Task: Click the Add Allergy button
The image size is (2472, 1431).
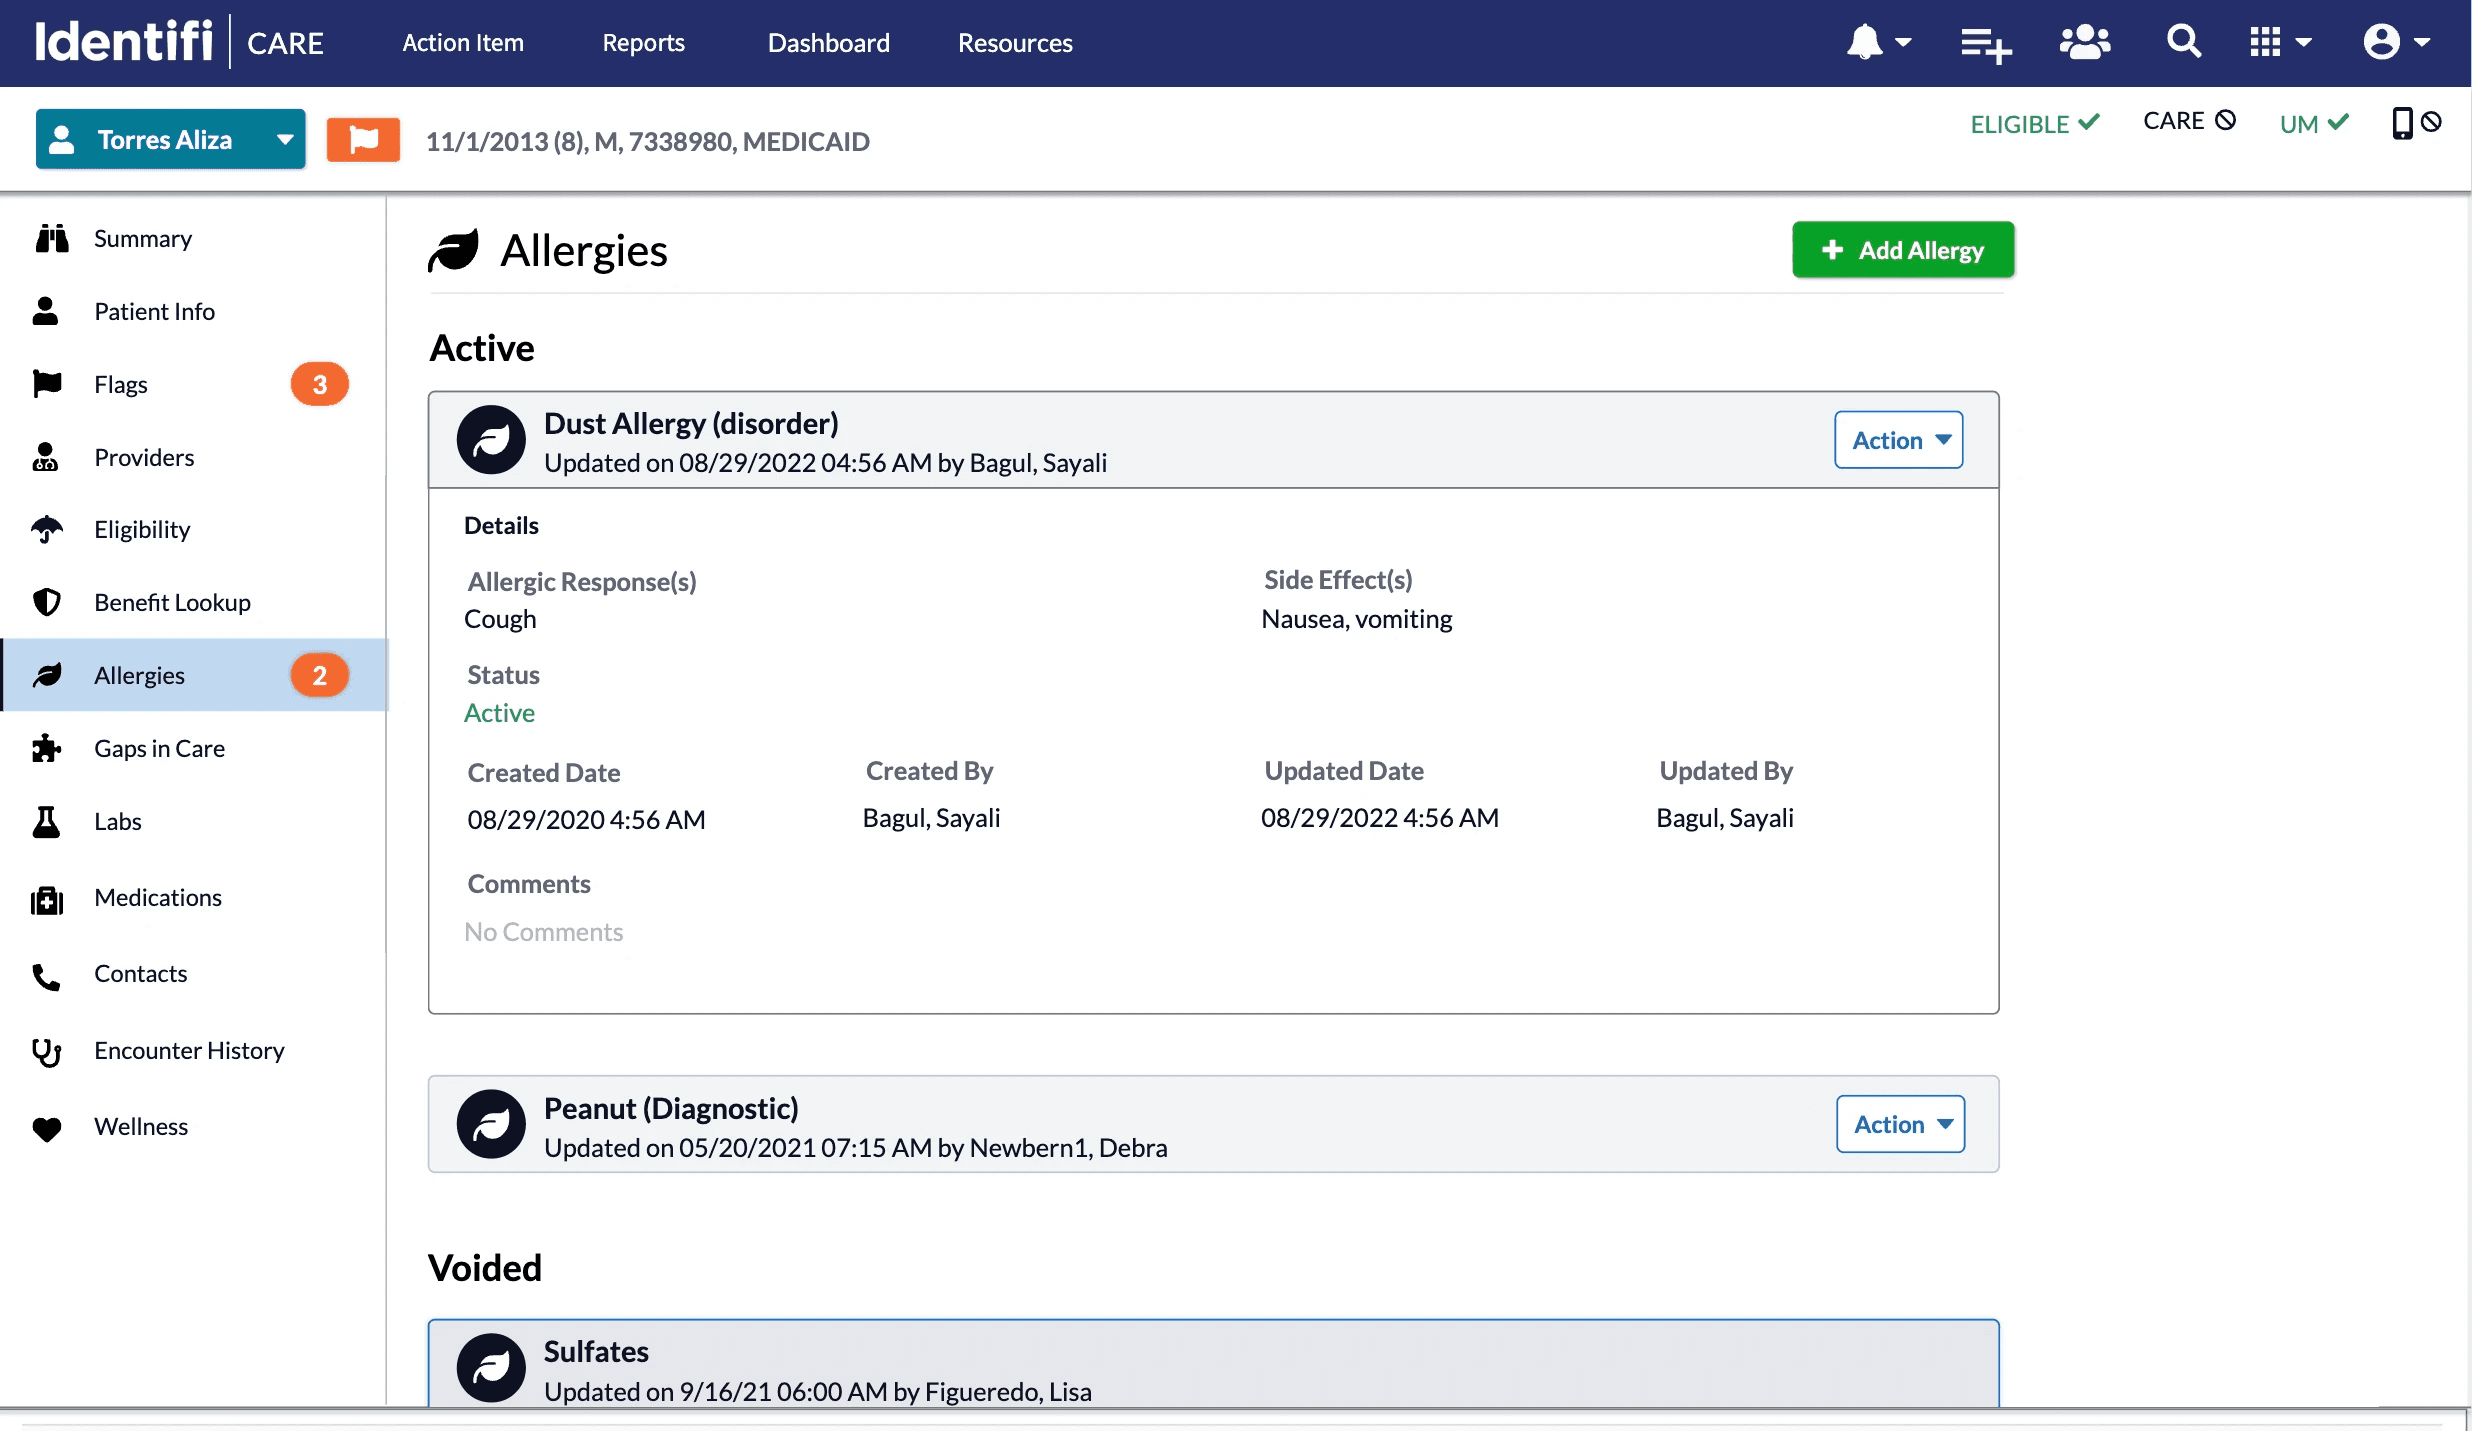Action: tap(1902, 250)
